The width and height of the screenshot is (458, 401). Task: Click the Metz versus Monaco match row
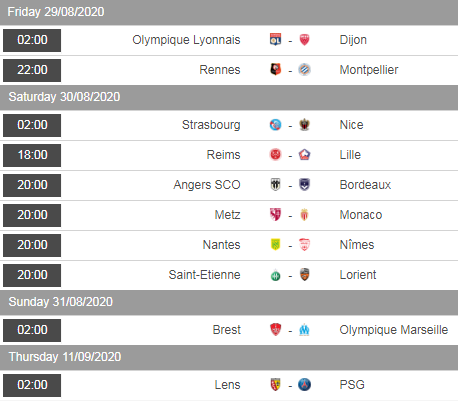(229, 215)
